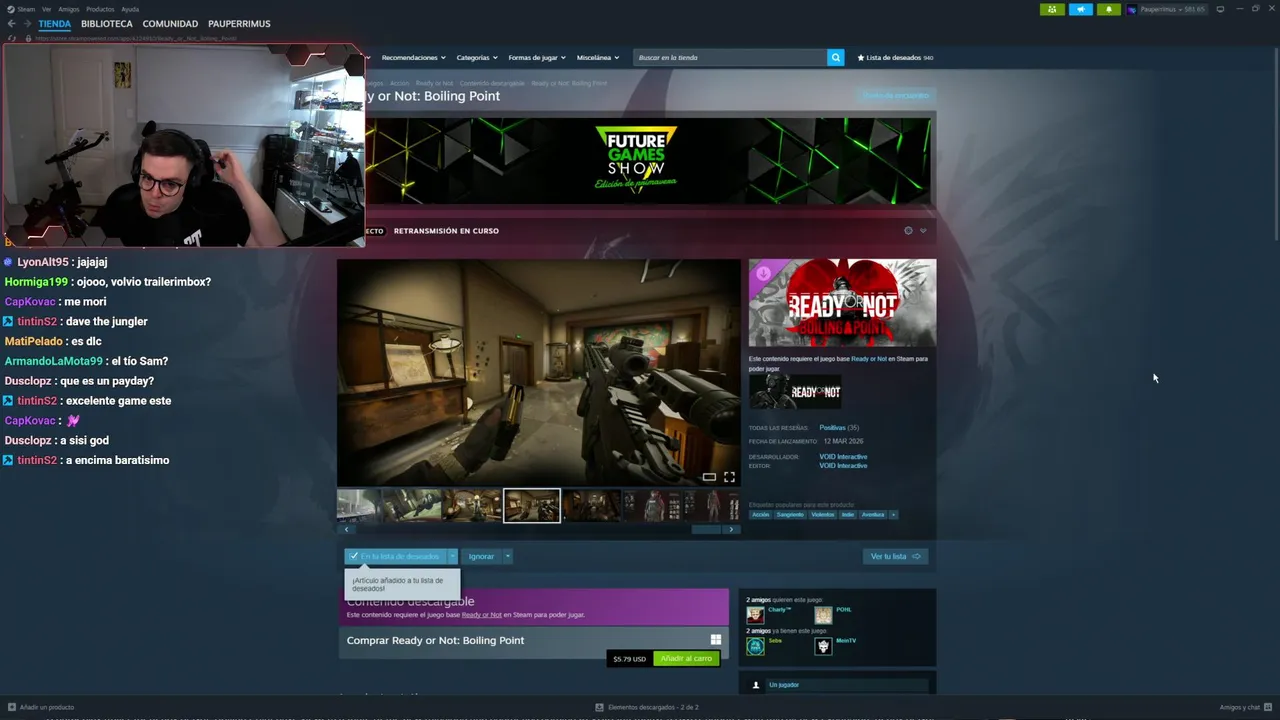Click Añadir al carro button

[686, 658]
